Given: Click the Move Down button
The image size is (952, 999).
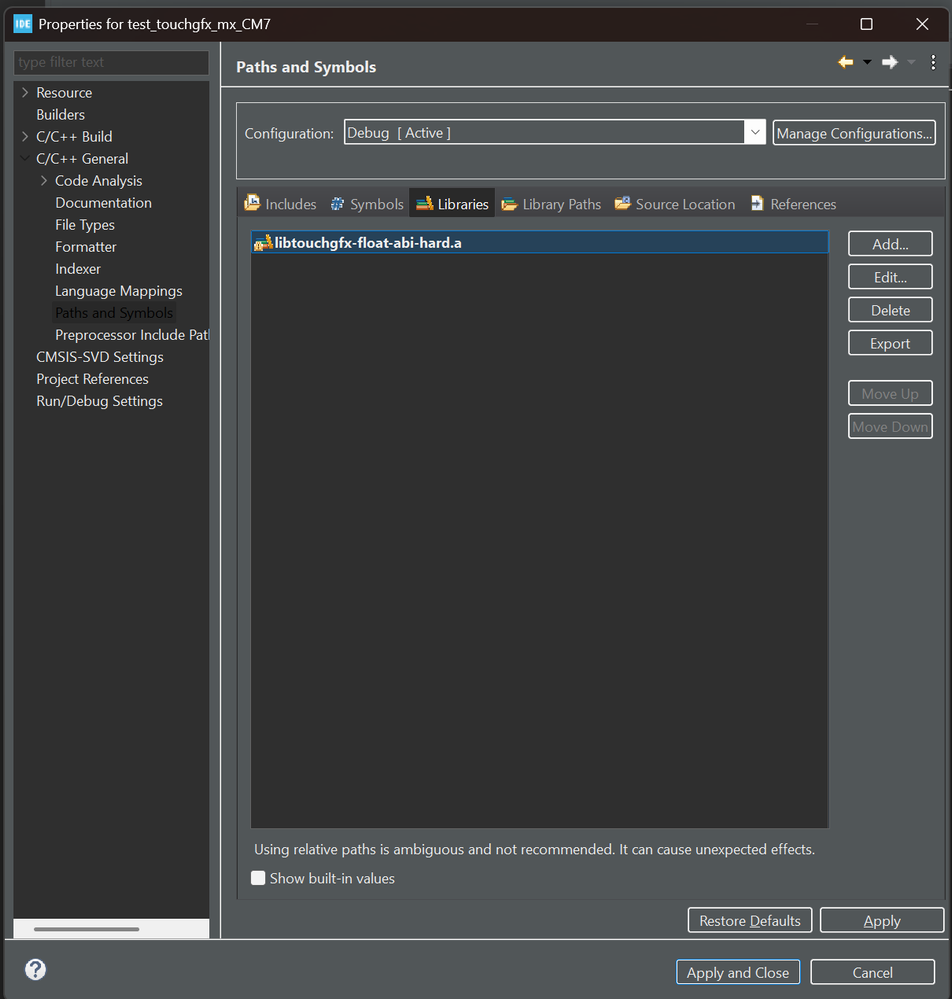Looking at the screenshot, I should pyautogui.click(x=890, y=427).
